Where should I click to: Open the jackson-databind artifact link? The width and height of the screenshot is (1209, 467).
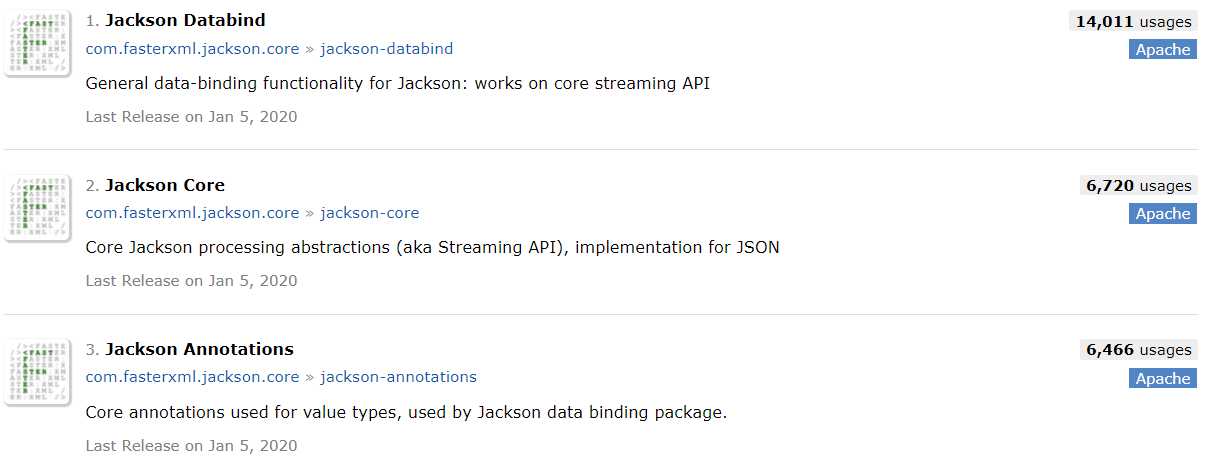pos(386,48)
